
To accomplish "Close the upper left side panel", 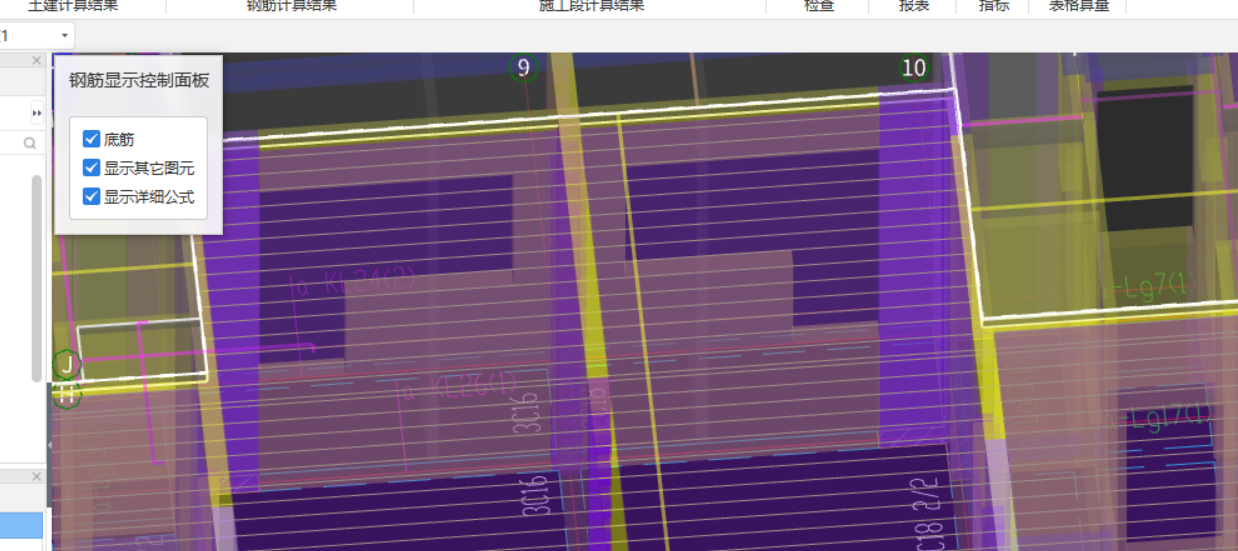I will coord(37,61).
